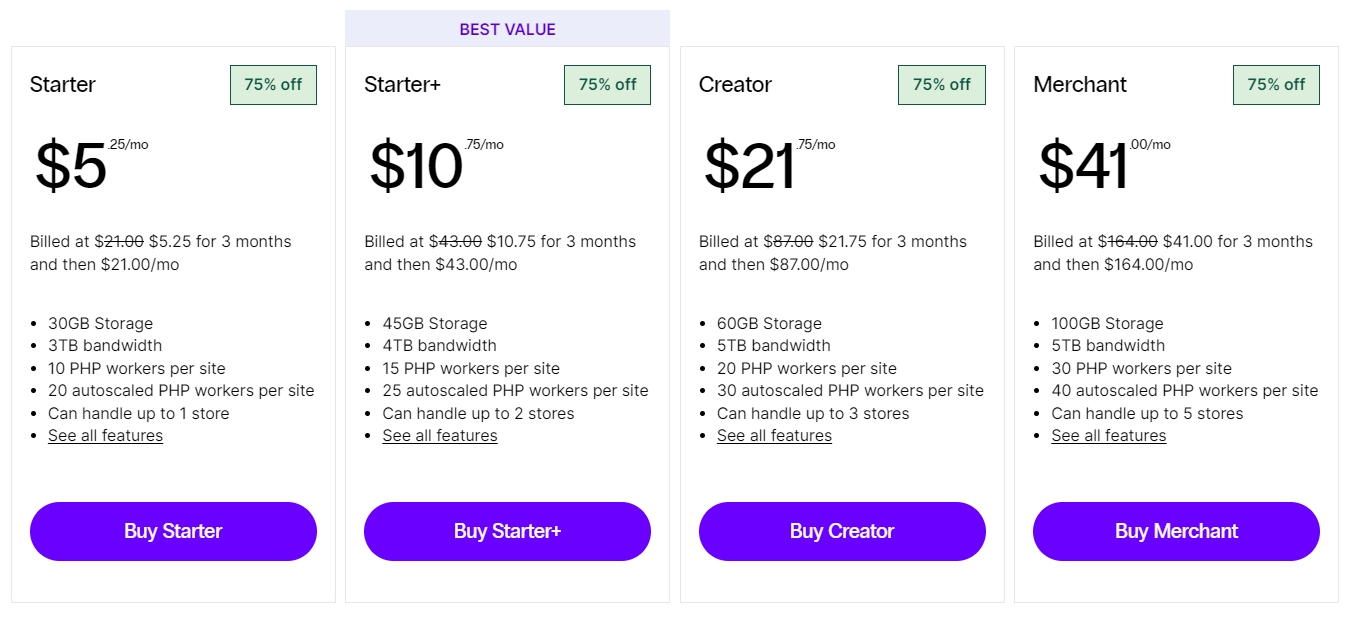Image resolution: width=1349 pixels, height=618 pixels.
Task: Click the 75% off badge on Starter+
Action: click(607, 85)
